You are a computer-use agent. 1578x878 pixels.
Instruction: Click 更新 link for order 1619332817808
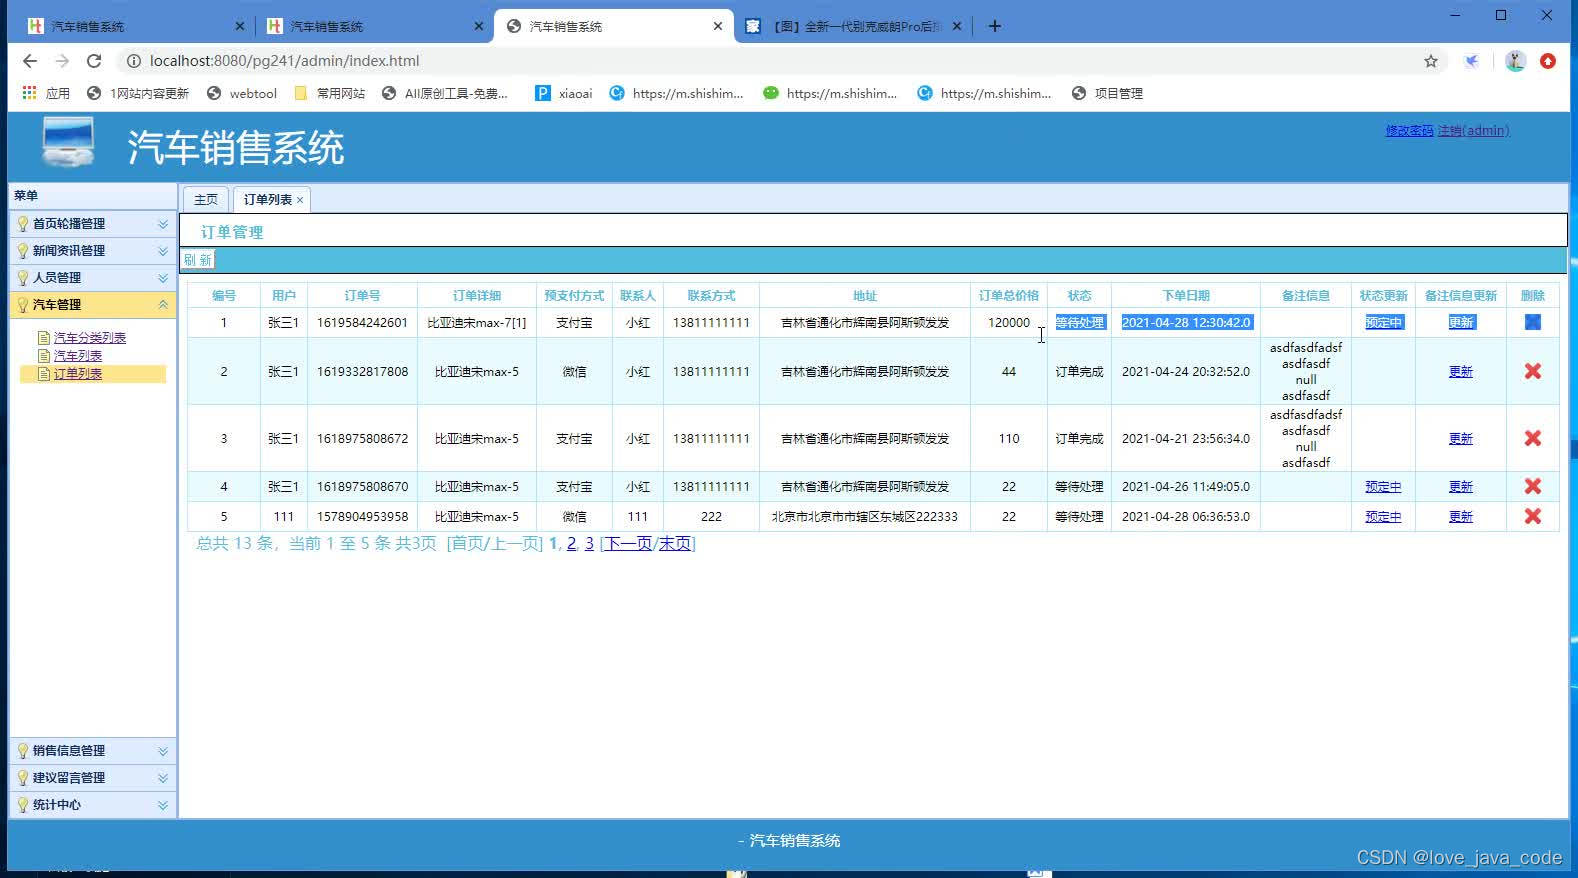tap(1461, 371)
